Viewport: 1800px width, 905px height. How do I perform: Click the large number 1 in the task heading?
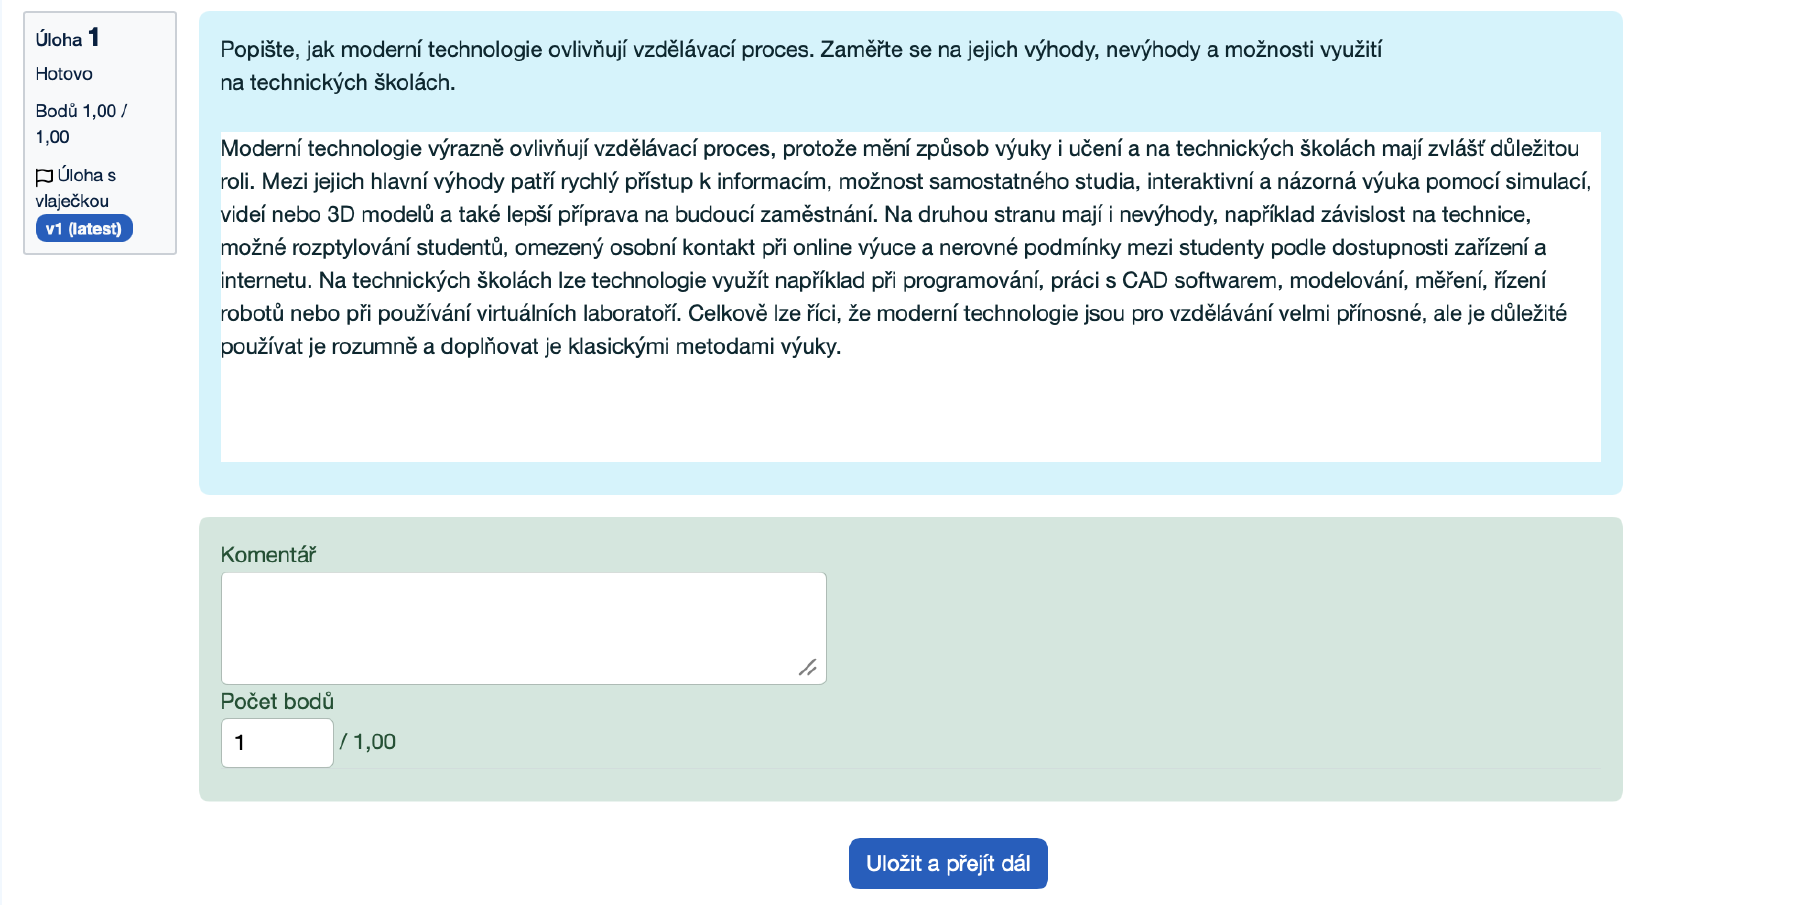(x=94, y=38)
